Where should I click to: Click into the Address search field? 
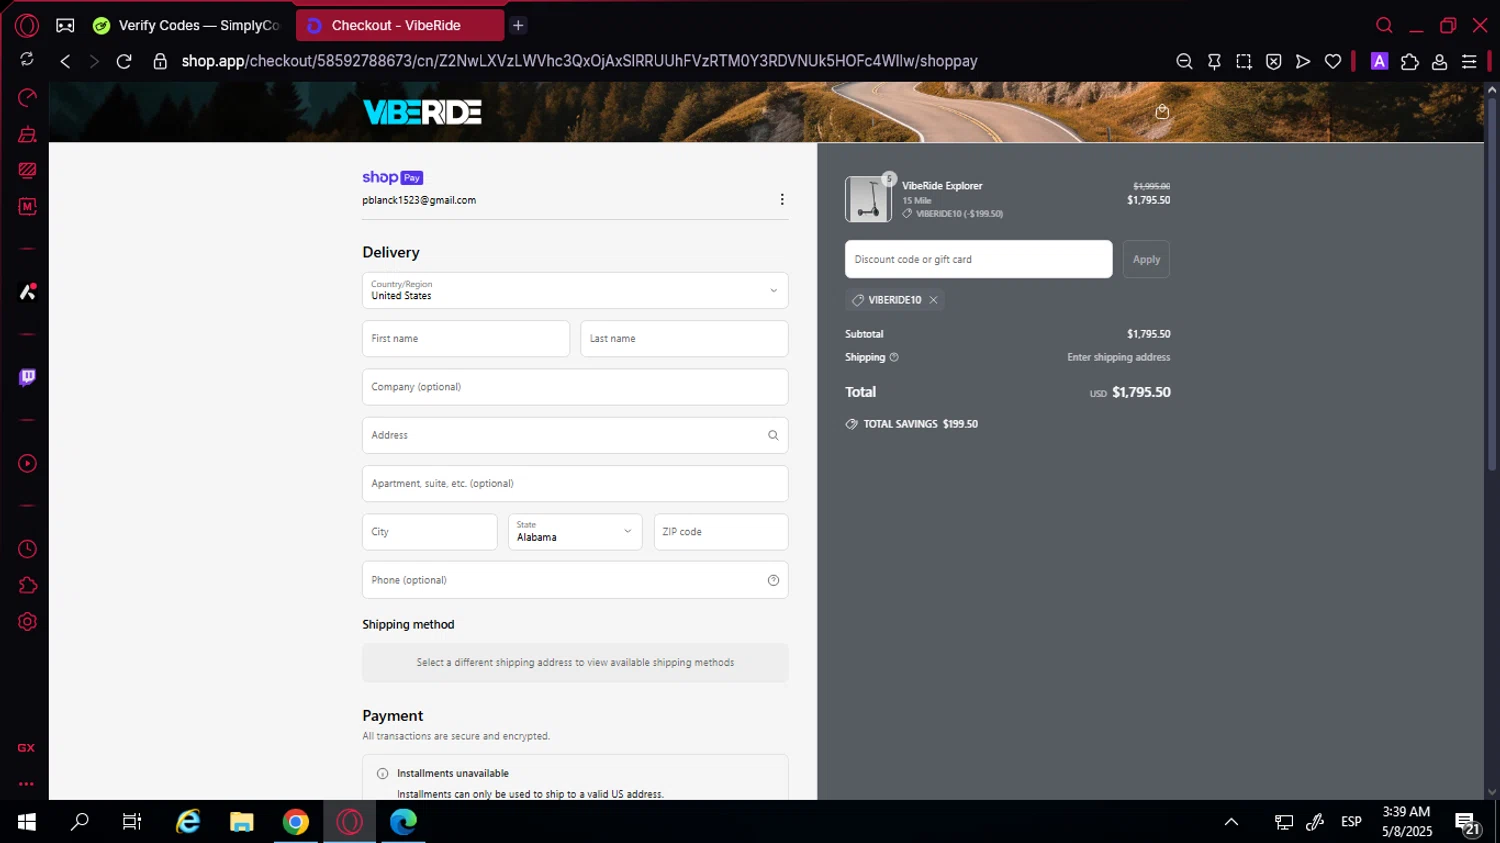[x=575, y=435]
